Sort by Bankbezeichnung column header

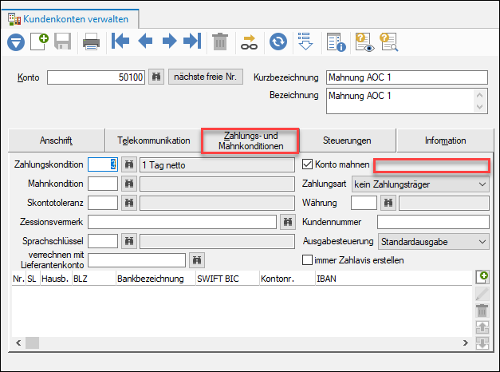click(155, 279)
